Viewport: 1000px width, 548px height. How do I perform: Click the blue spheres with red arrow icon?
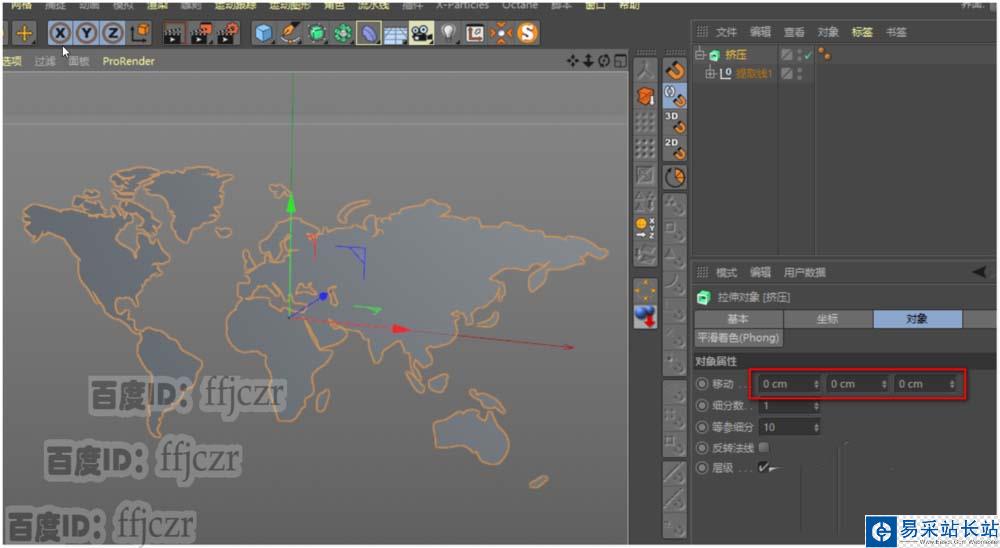645,316
